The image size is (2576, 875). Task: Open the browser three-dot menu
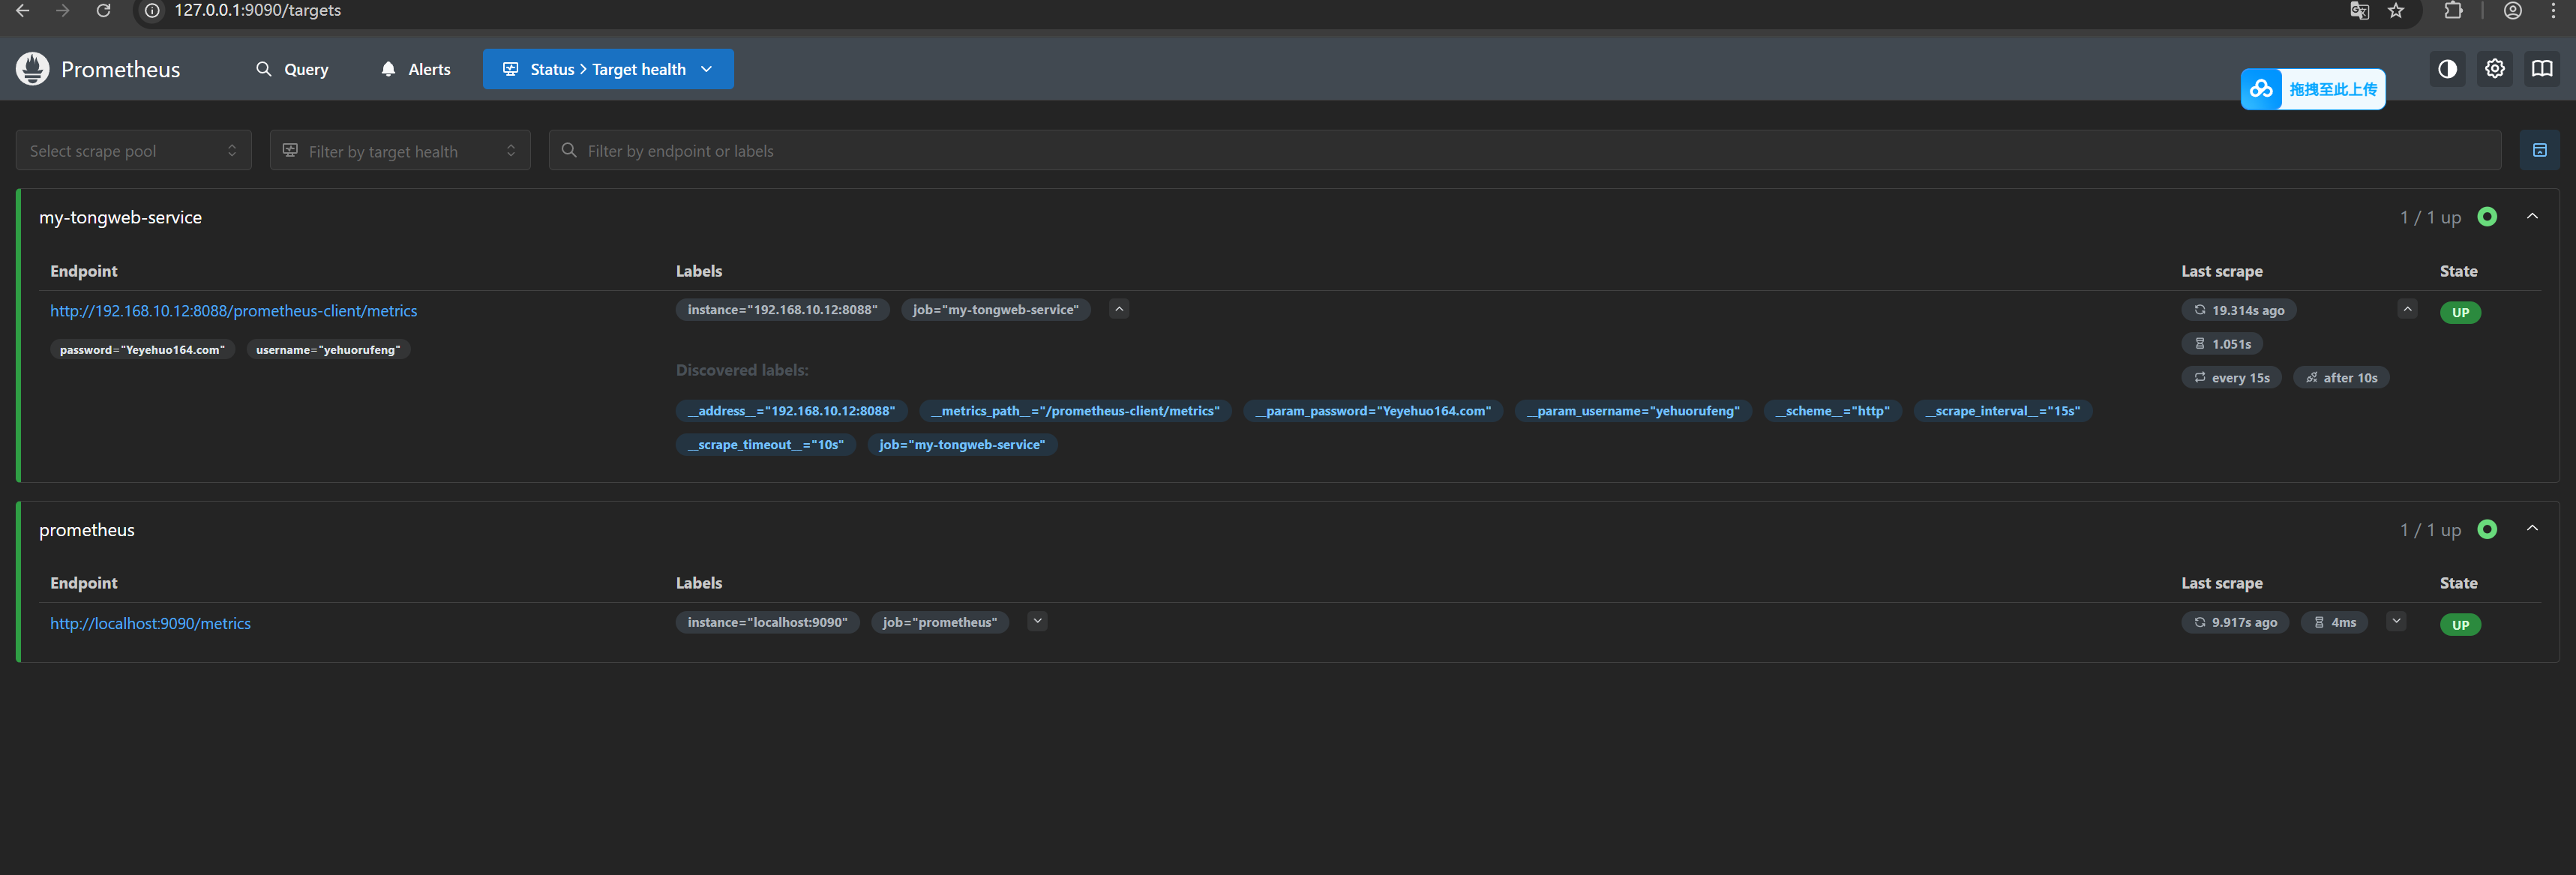2553,11
